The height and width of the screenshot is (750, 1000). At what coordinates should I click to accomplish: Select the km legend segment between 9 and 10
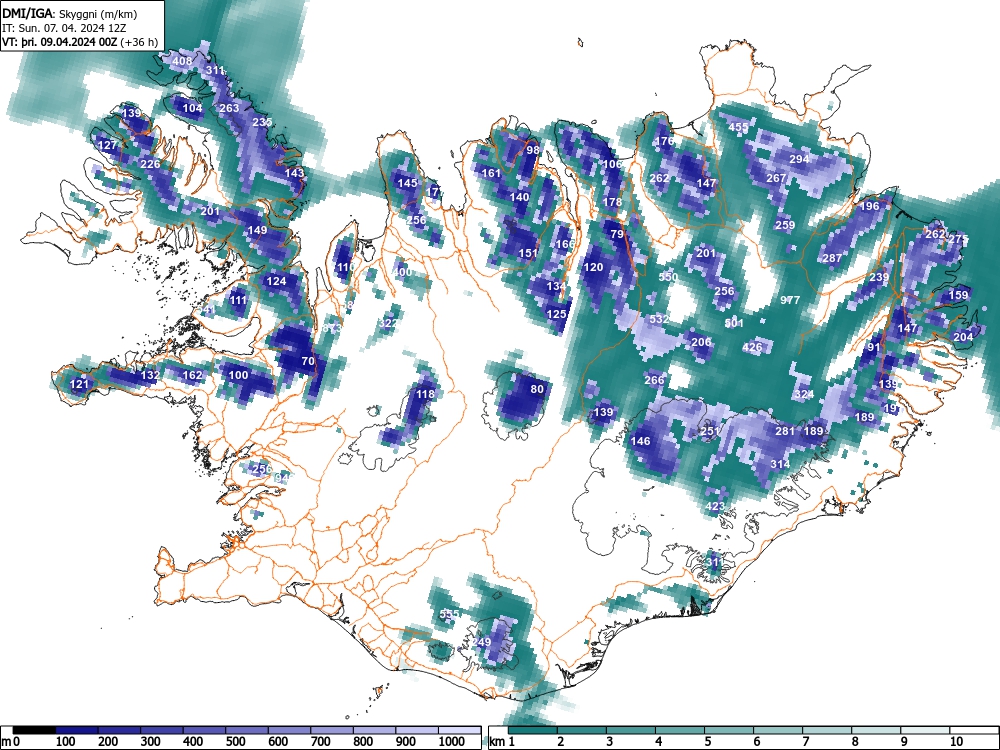tap(926, 730)
